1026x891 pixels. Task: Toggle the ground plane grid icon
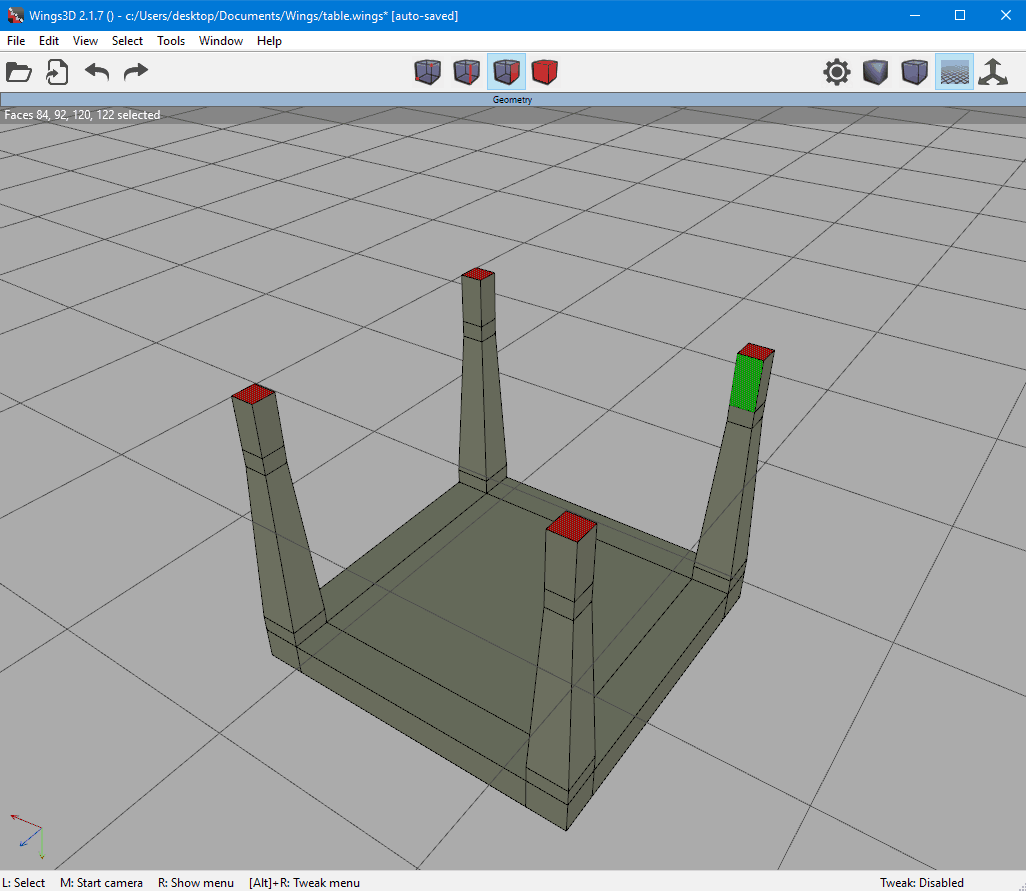(954, 72)
